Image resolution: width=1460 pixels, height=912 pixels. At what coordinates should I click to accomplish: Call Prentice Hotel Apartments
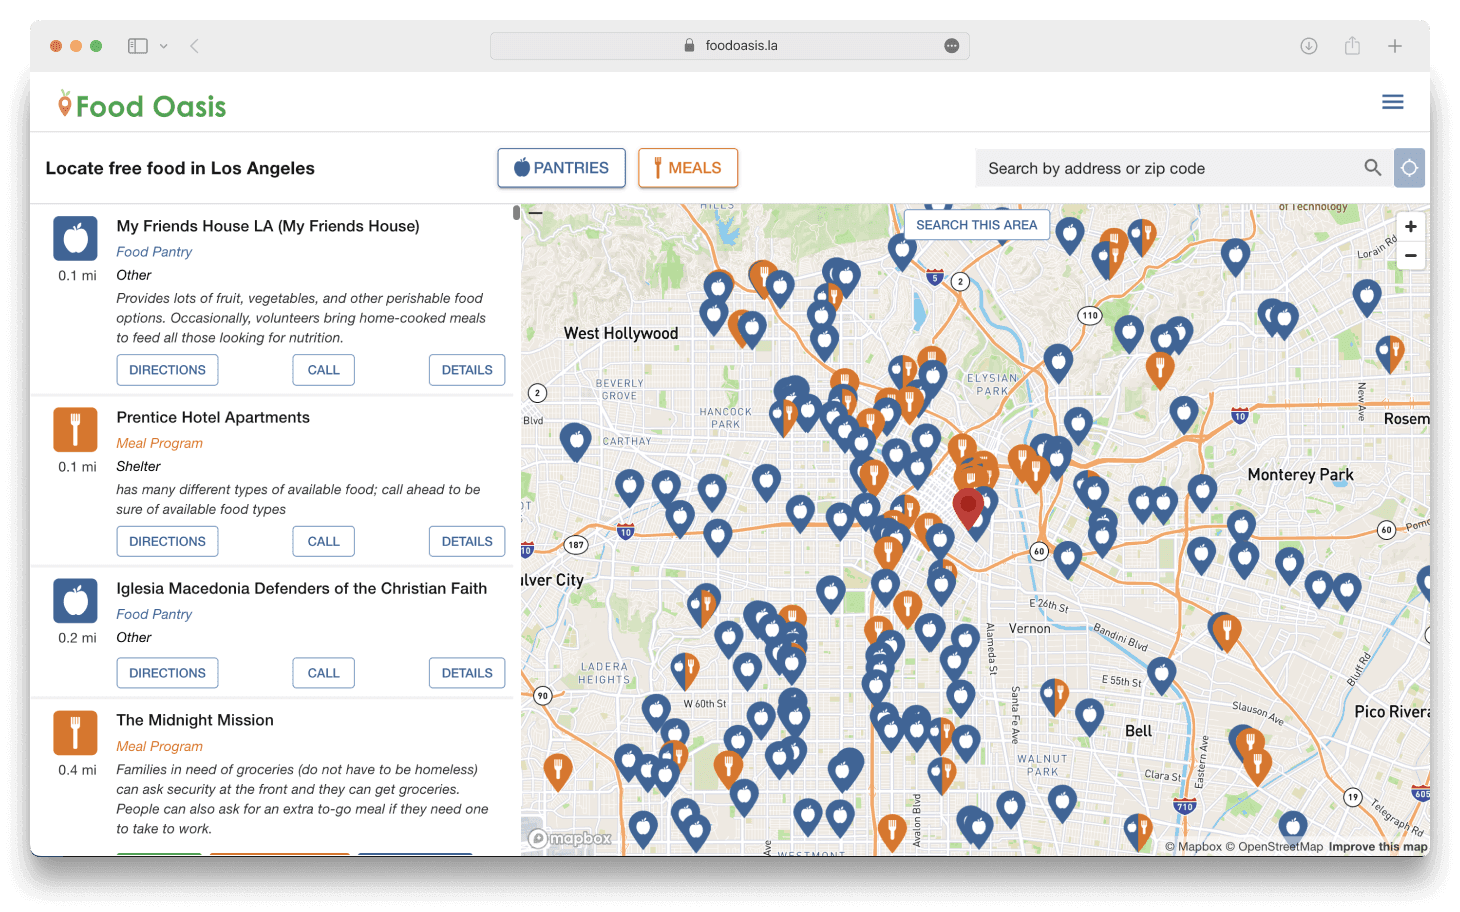[323, 542]
